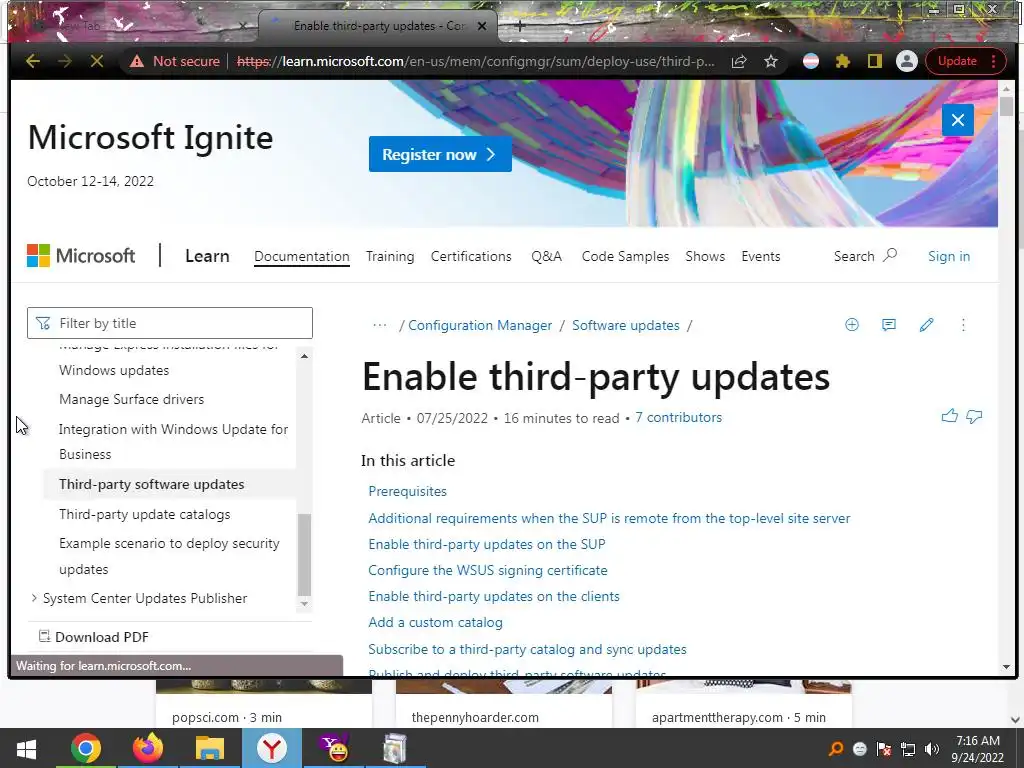Jump to Enable third-party updates on SUP

click(x=487, y=545)
